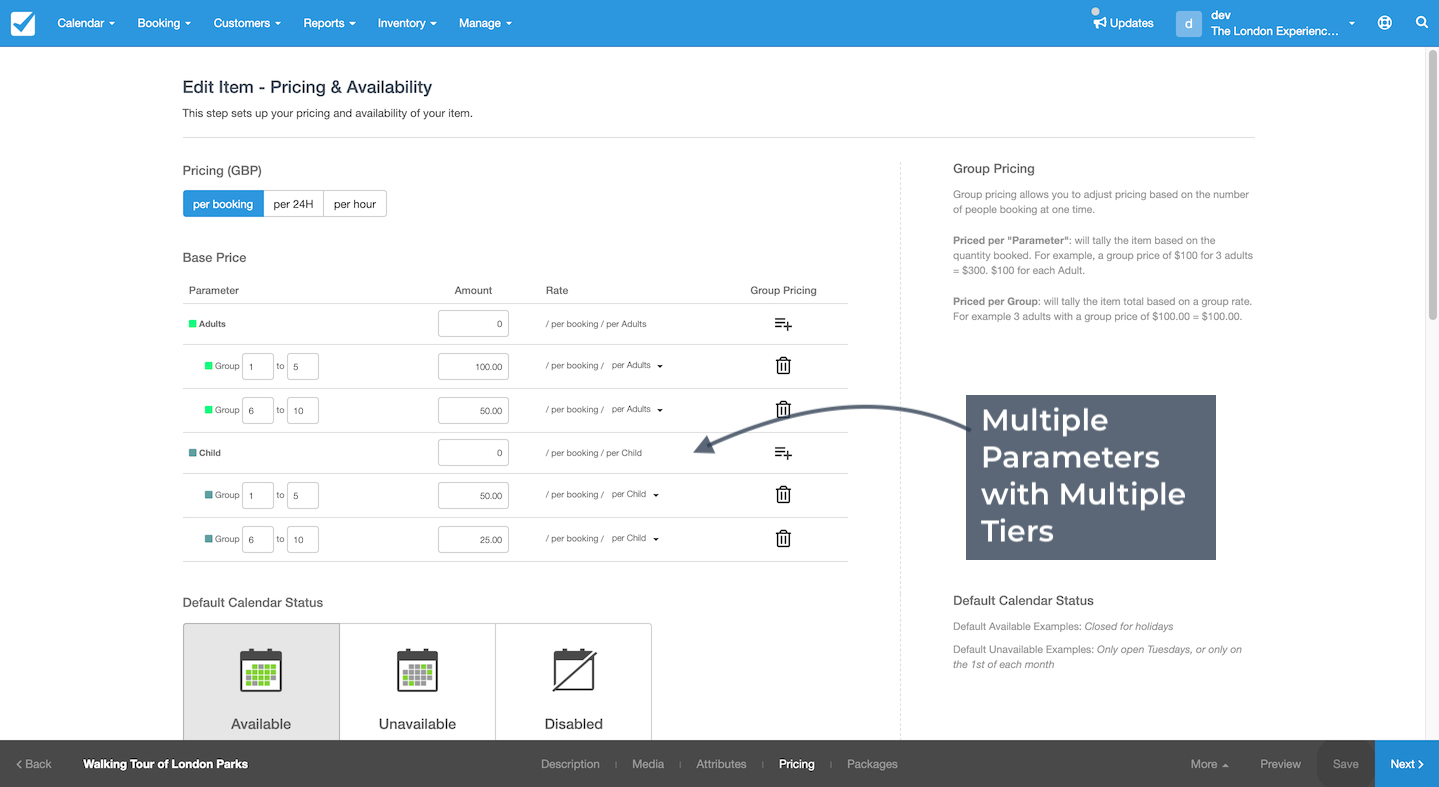Viewport: 1439px width, 787px height.
Task: Edit the Child 25.00 amount field
Action: click(473, 540)
